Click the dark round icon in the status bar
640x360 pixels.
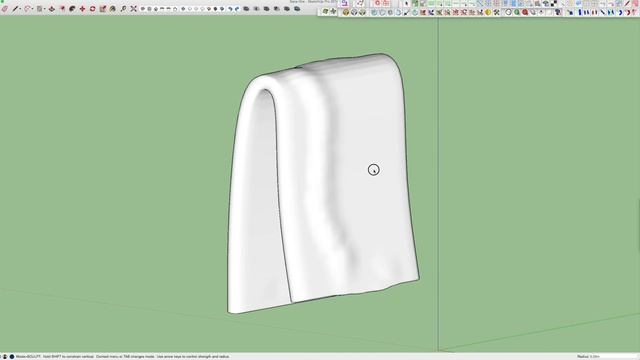click(x=12, y=357)
